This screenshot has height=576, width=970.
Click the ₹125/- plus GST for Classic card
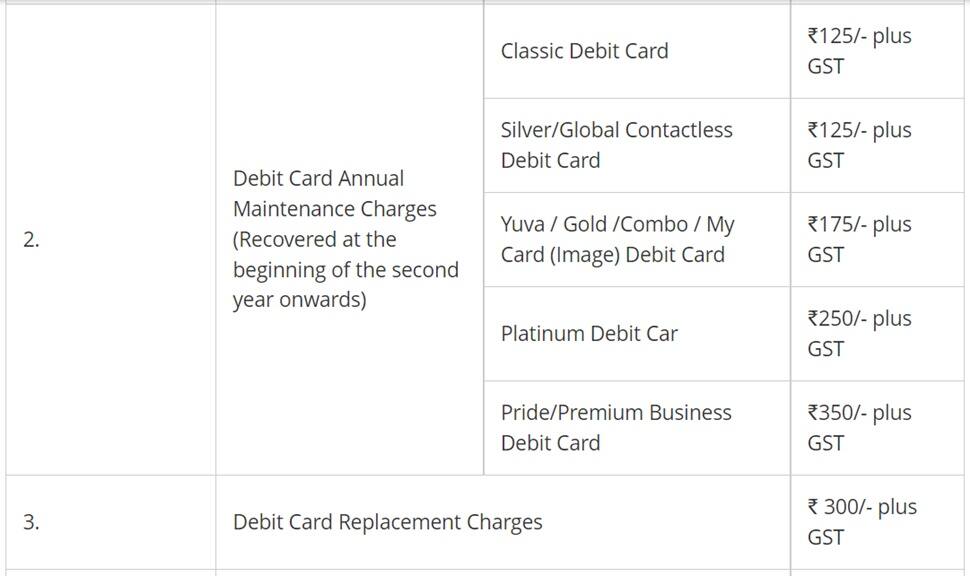[859, 51]
